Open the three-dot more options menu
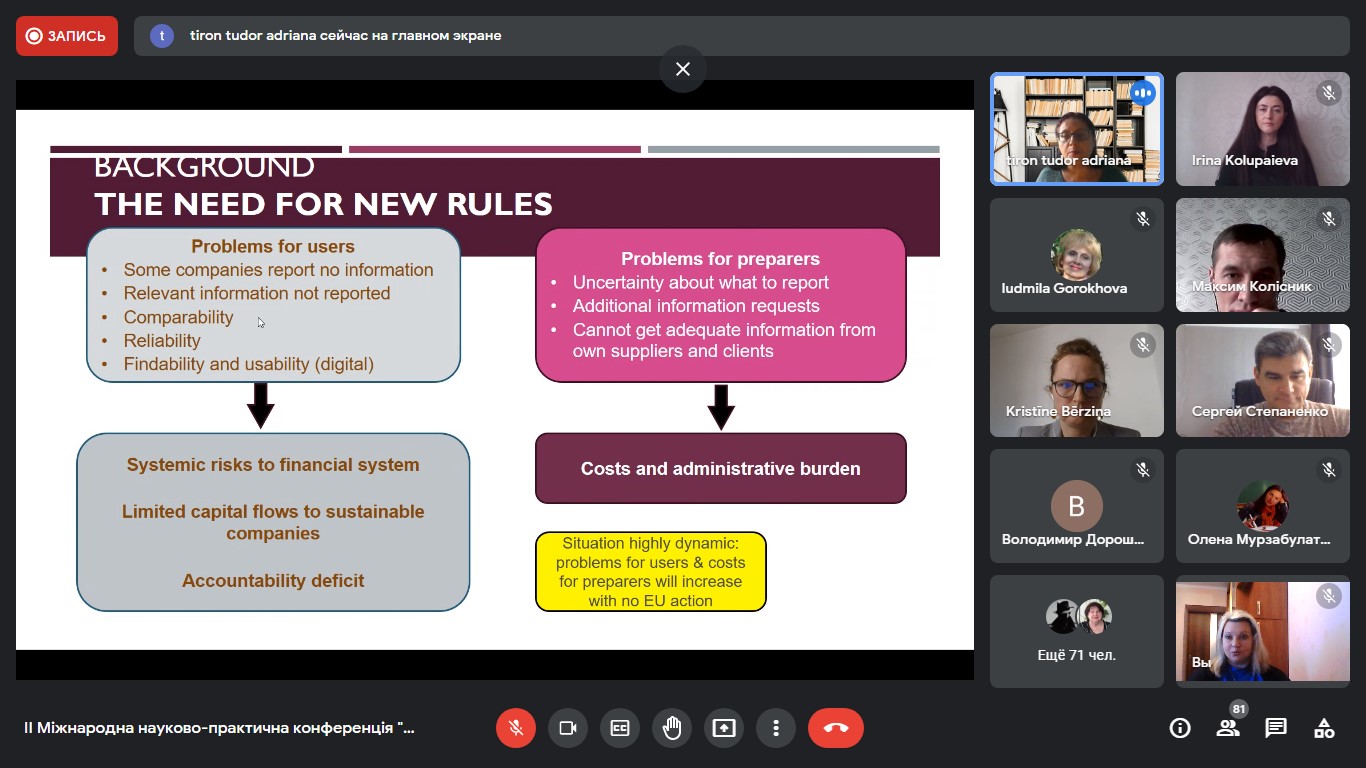The image size is (1366, 768). coord(776,728)
